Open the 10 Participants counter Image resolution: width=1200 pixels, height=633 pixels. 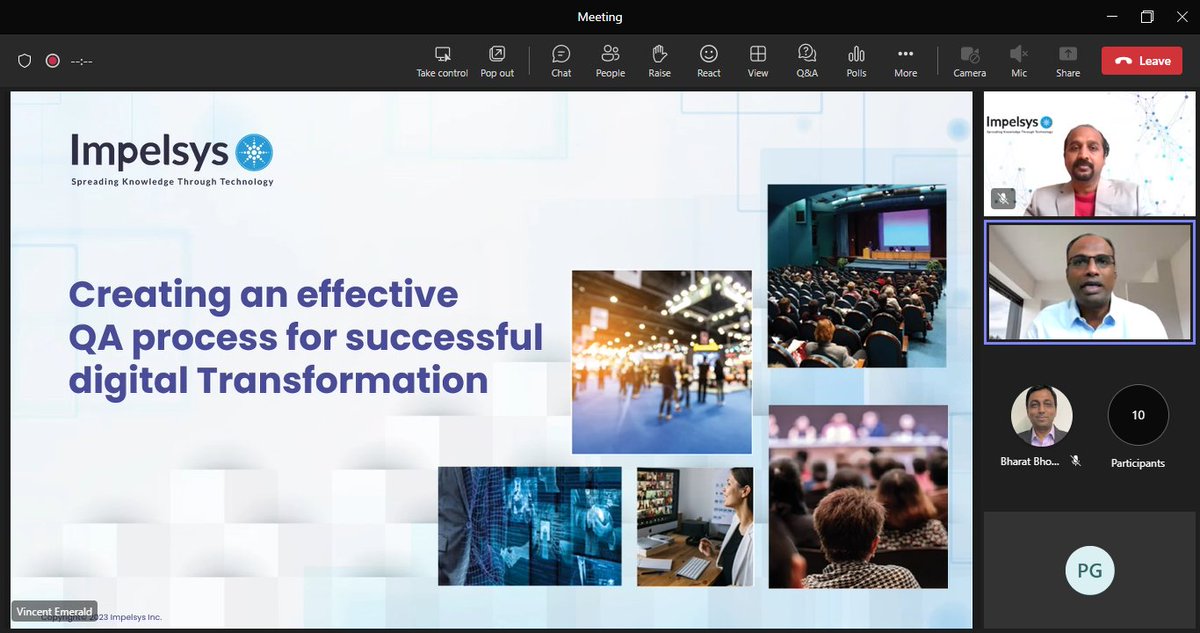[1137, 413]
